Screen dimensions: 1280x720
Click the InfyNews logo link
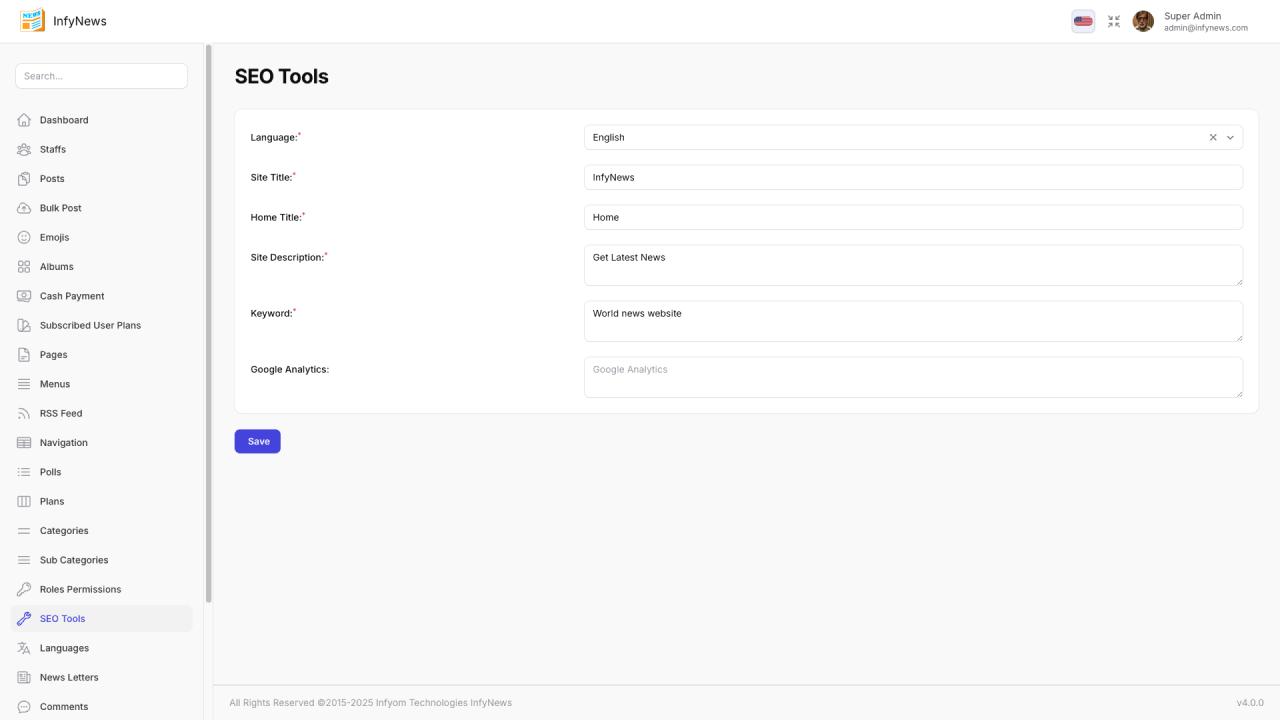click(x=63, y=21)
